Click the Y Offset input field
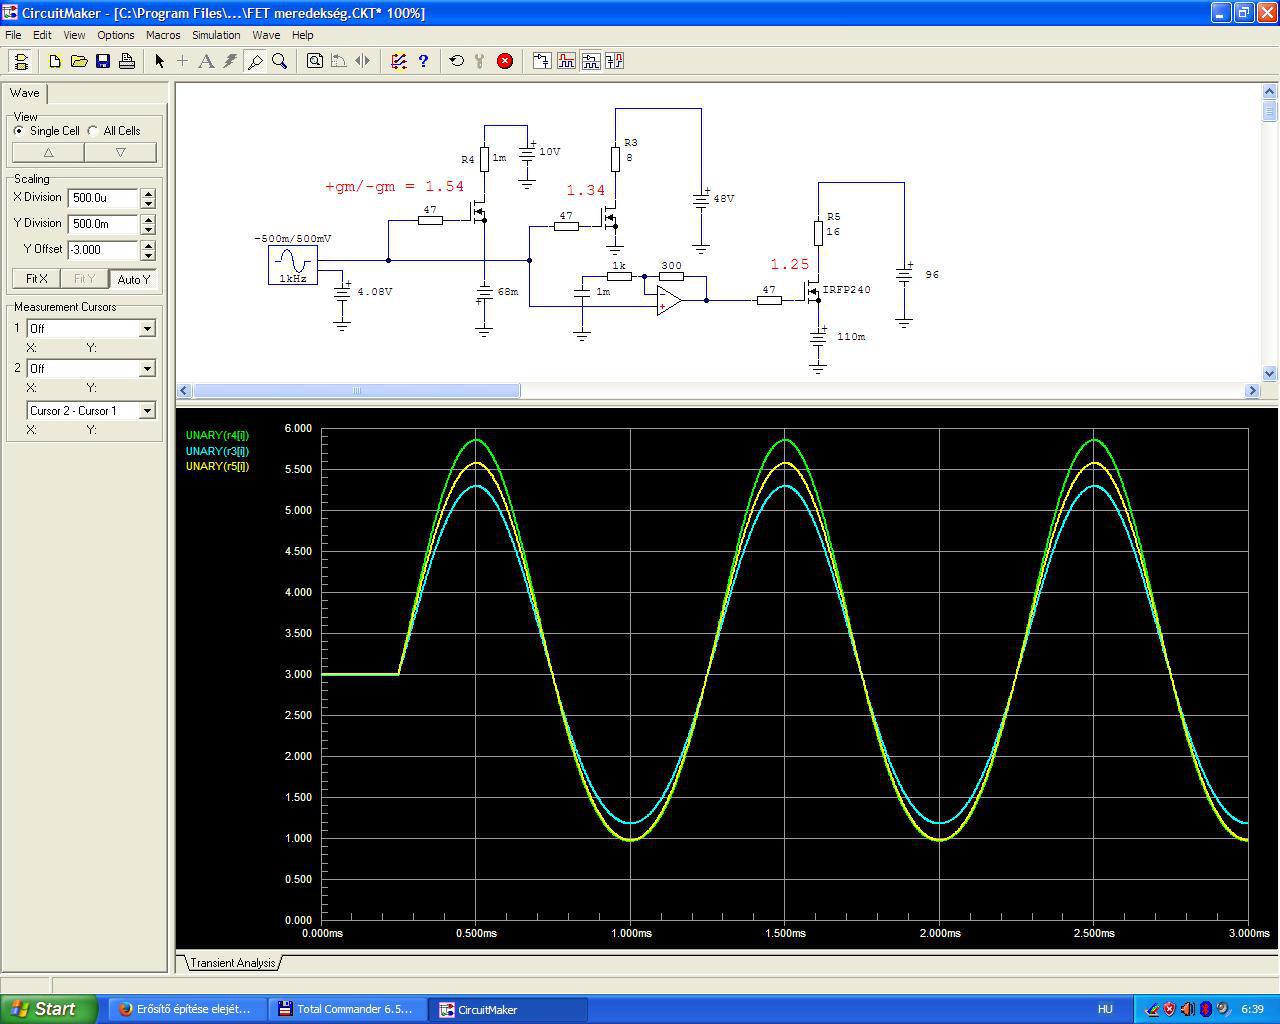Screen dimensions: 1280x1024 [103, 250]
